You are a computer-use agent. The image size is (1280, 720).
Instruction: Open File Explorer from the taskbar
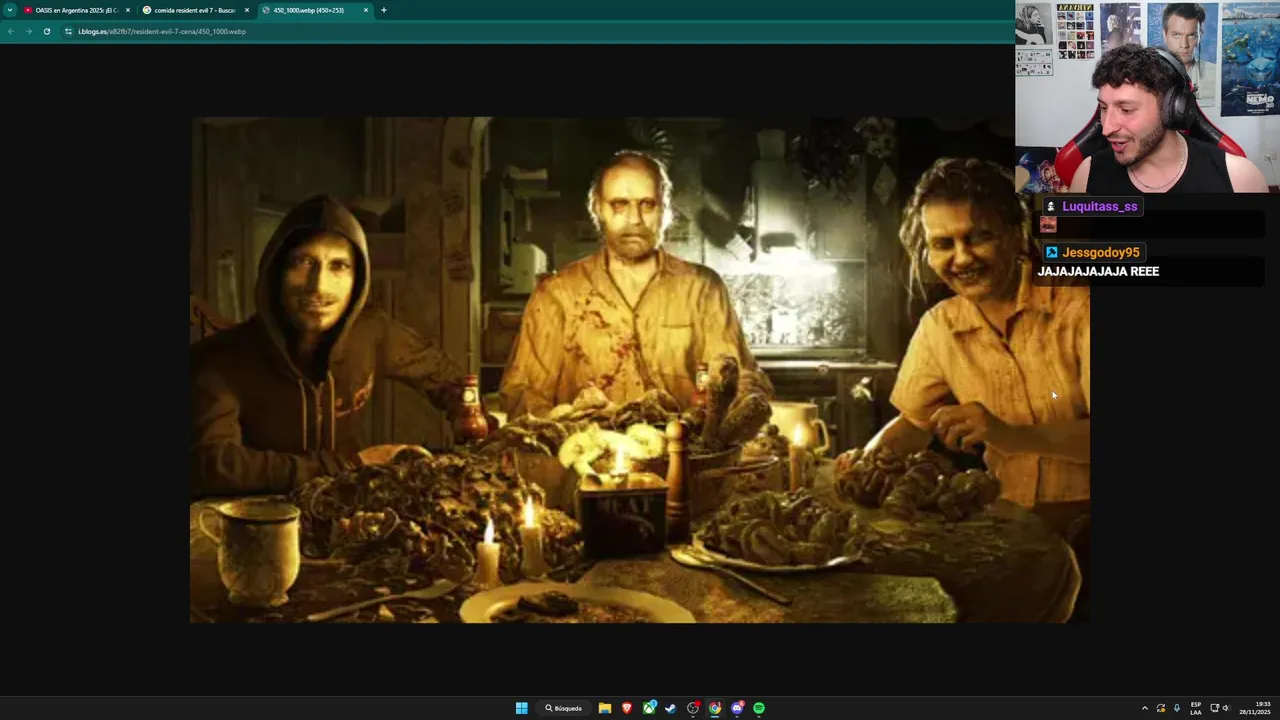coord(605,708)
